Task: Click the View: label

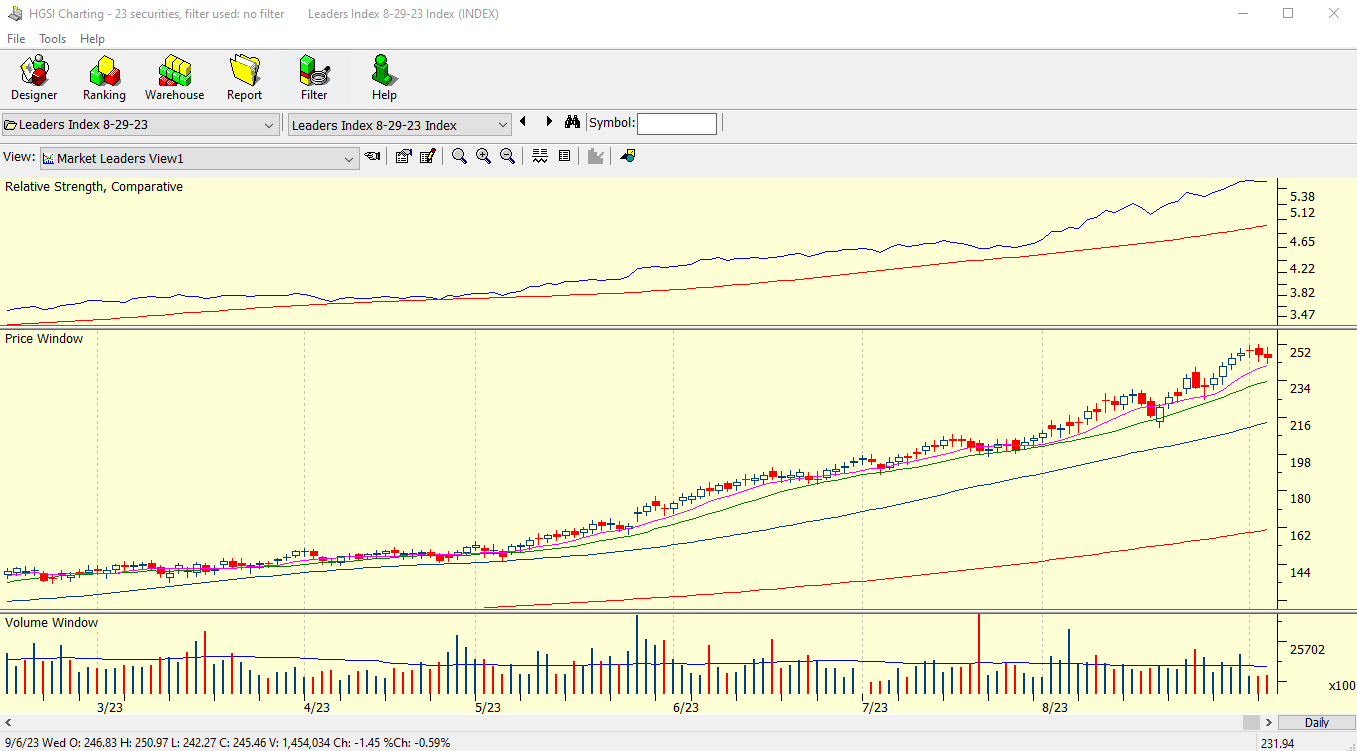Action: (19, 157)
